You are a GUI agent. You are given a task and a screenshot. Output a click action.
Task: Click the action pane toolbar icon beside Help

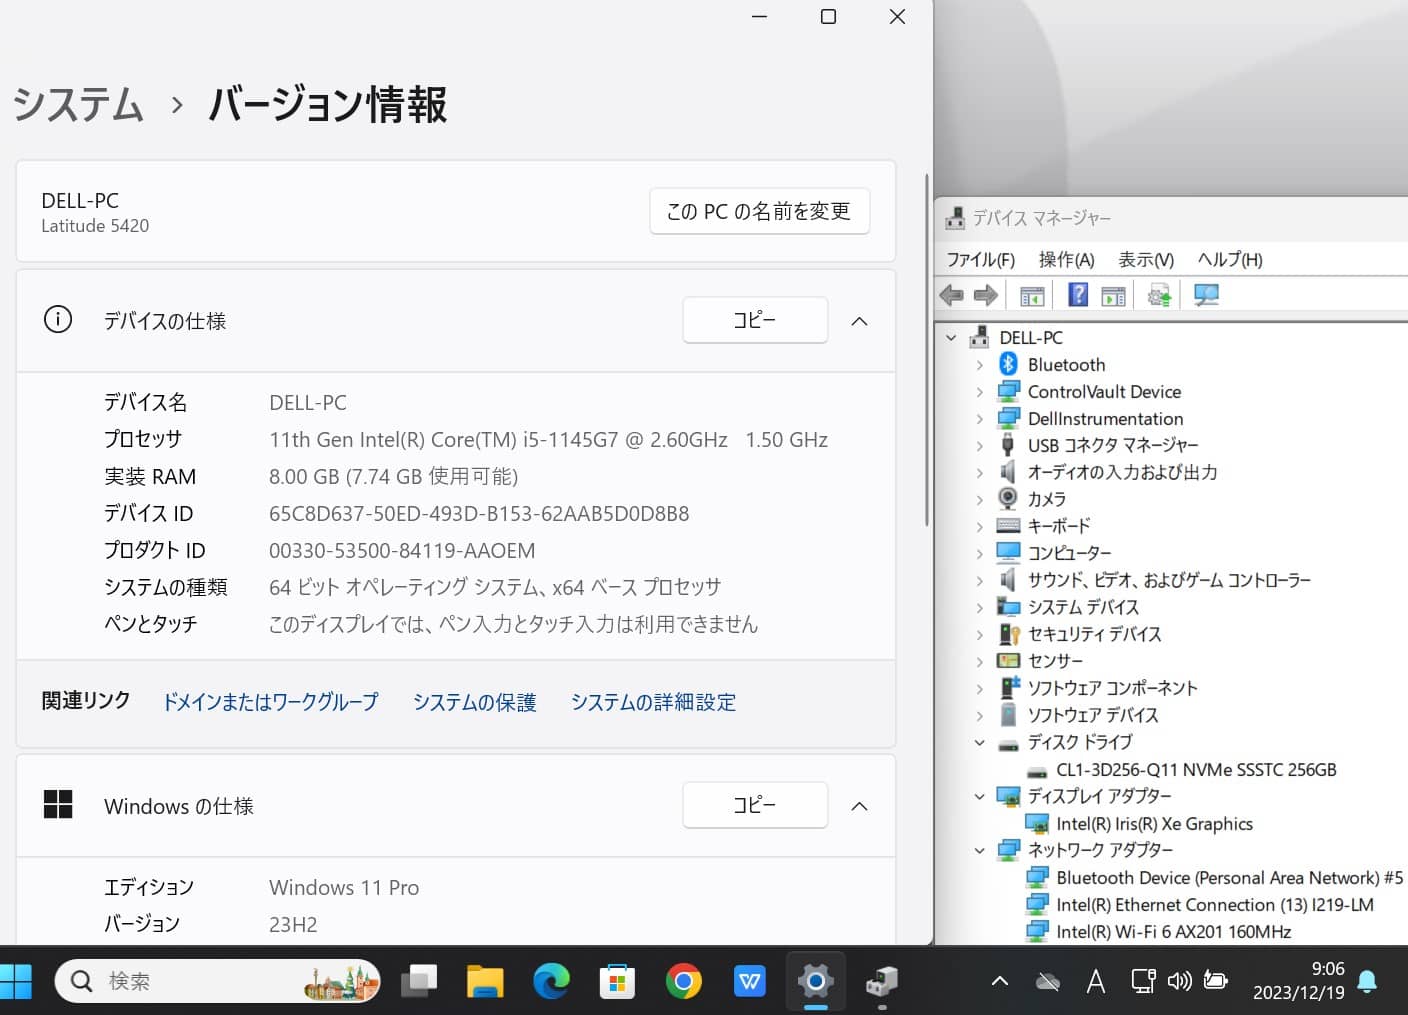click(x=1113, y=295)
